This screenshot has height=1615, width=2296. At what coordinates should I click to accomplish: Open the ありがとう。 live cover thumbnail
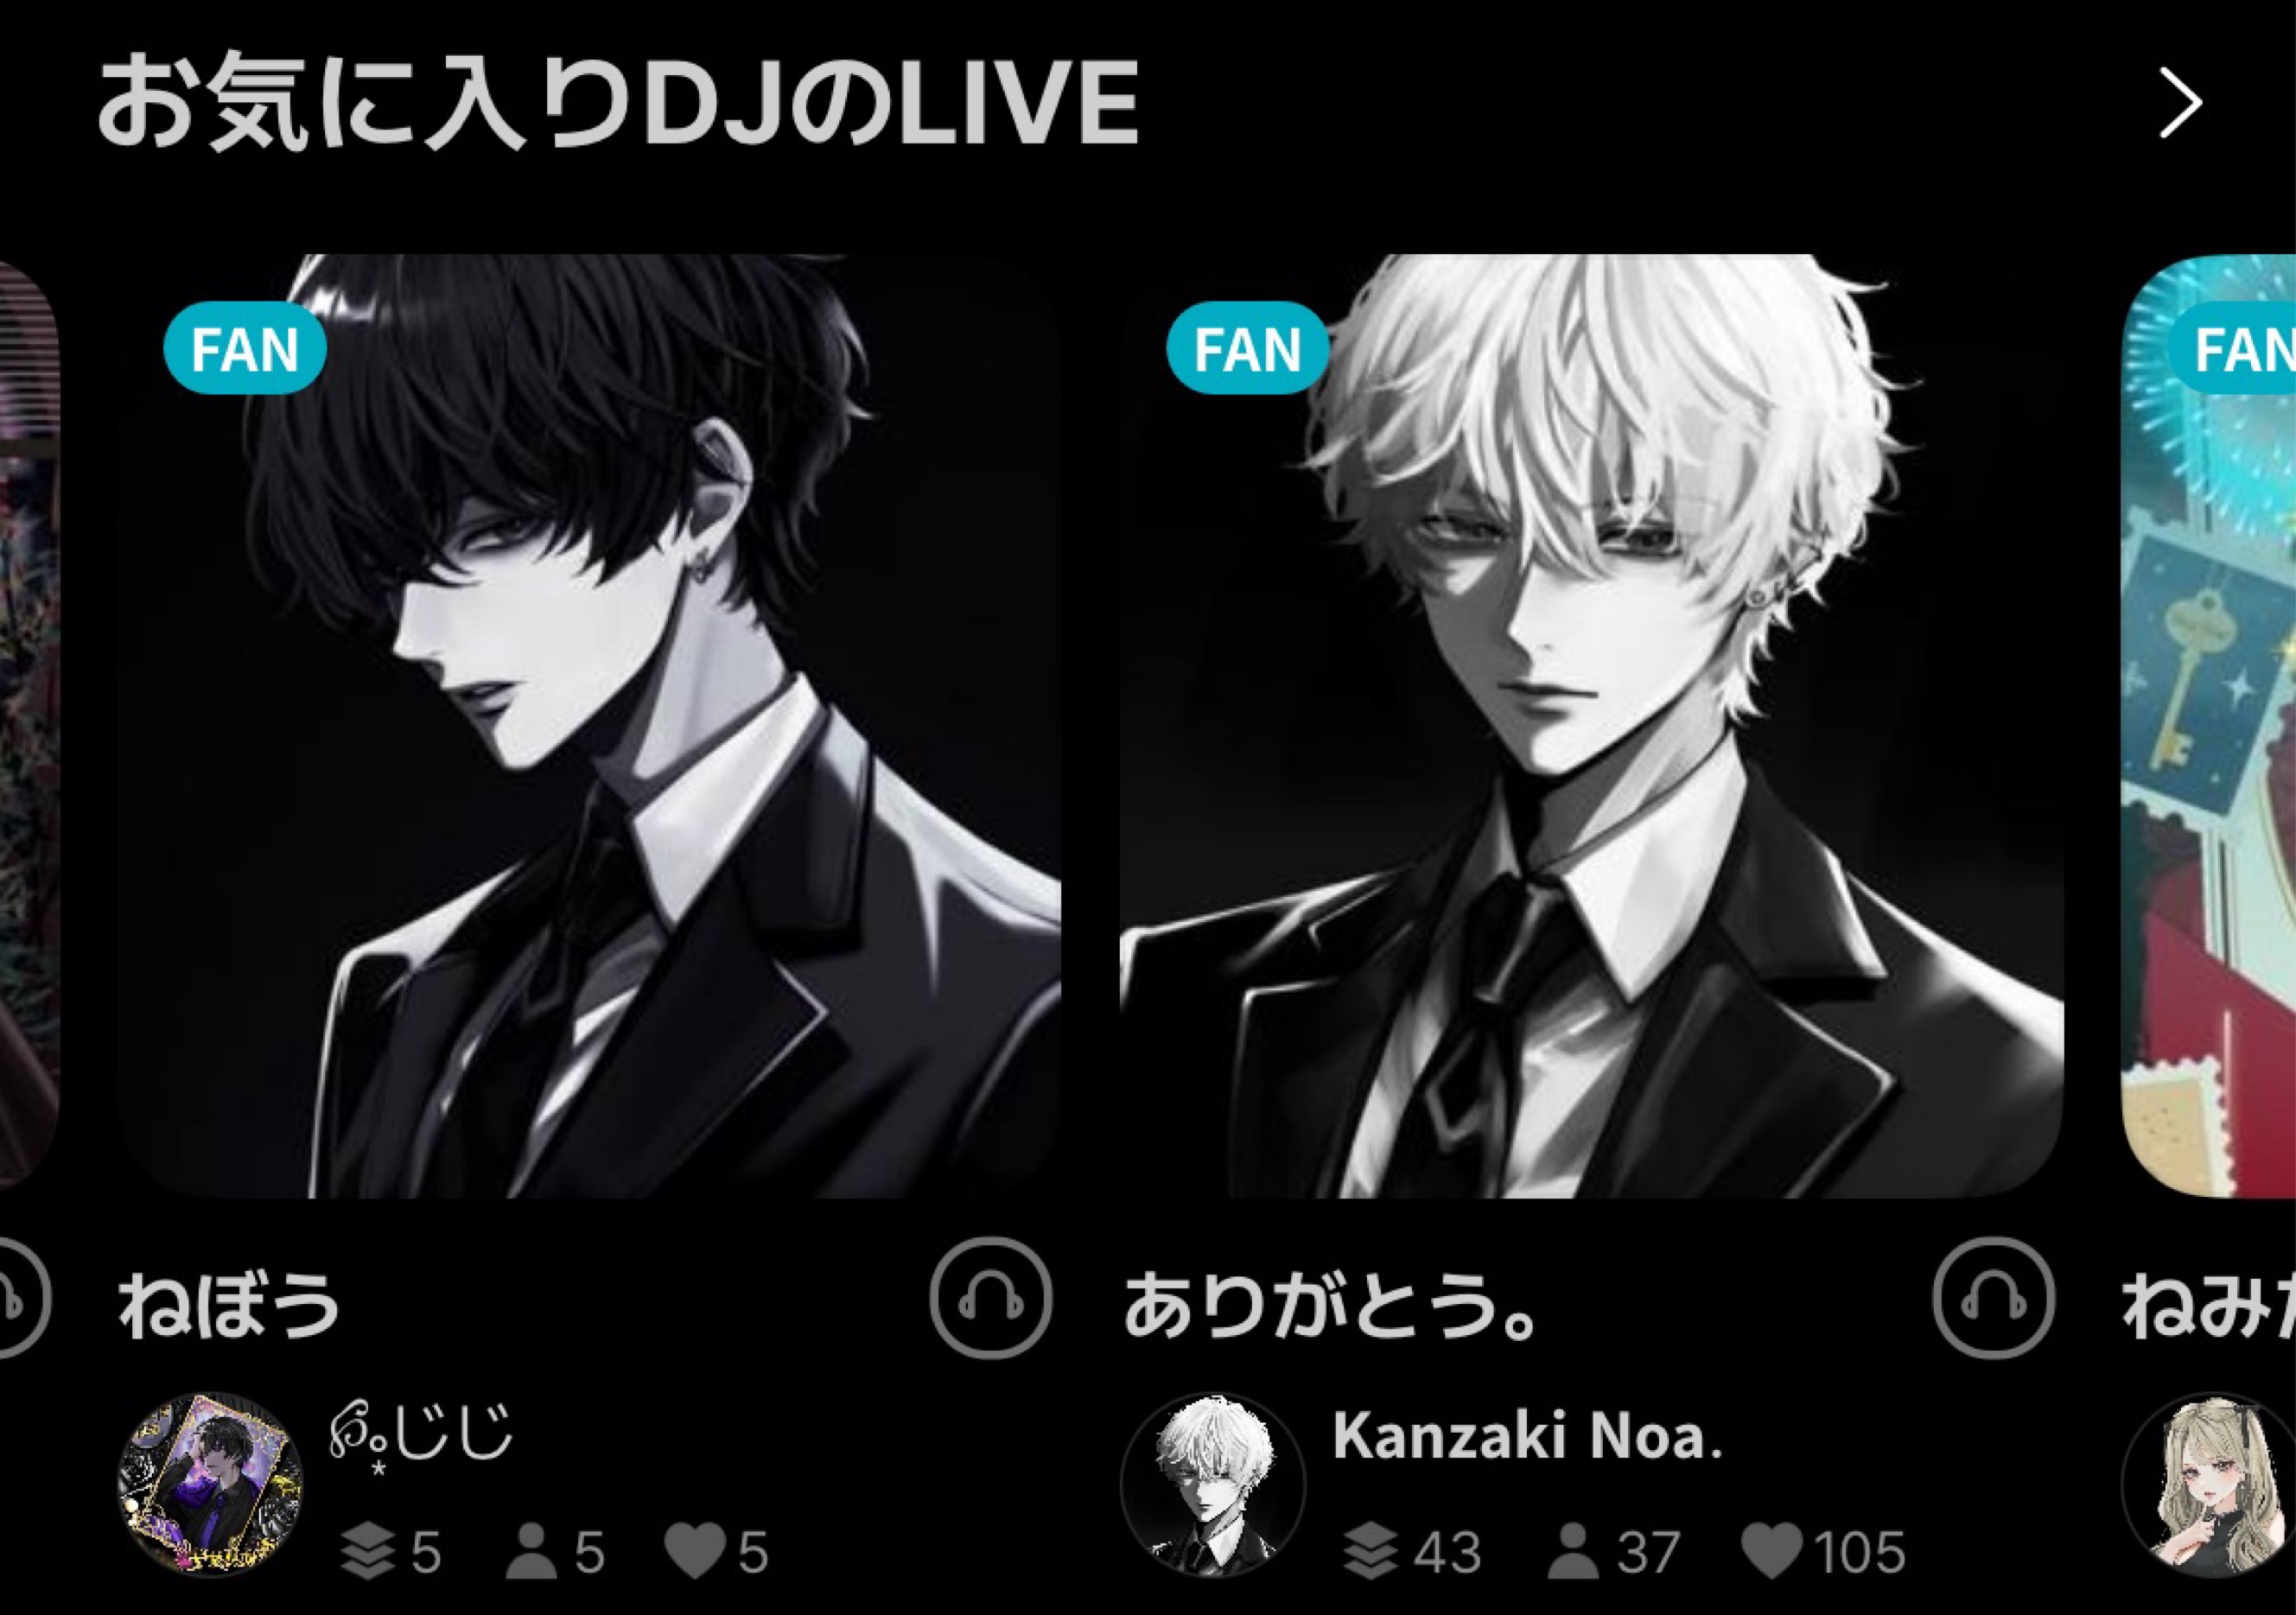coord(1591,725)
